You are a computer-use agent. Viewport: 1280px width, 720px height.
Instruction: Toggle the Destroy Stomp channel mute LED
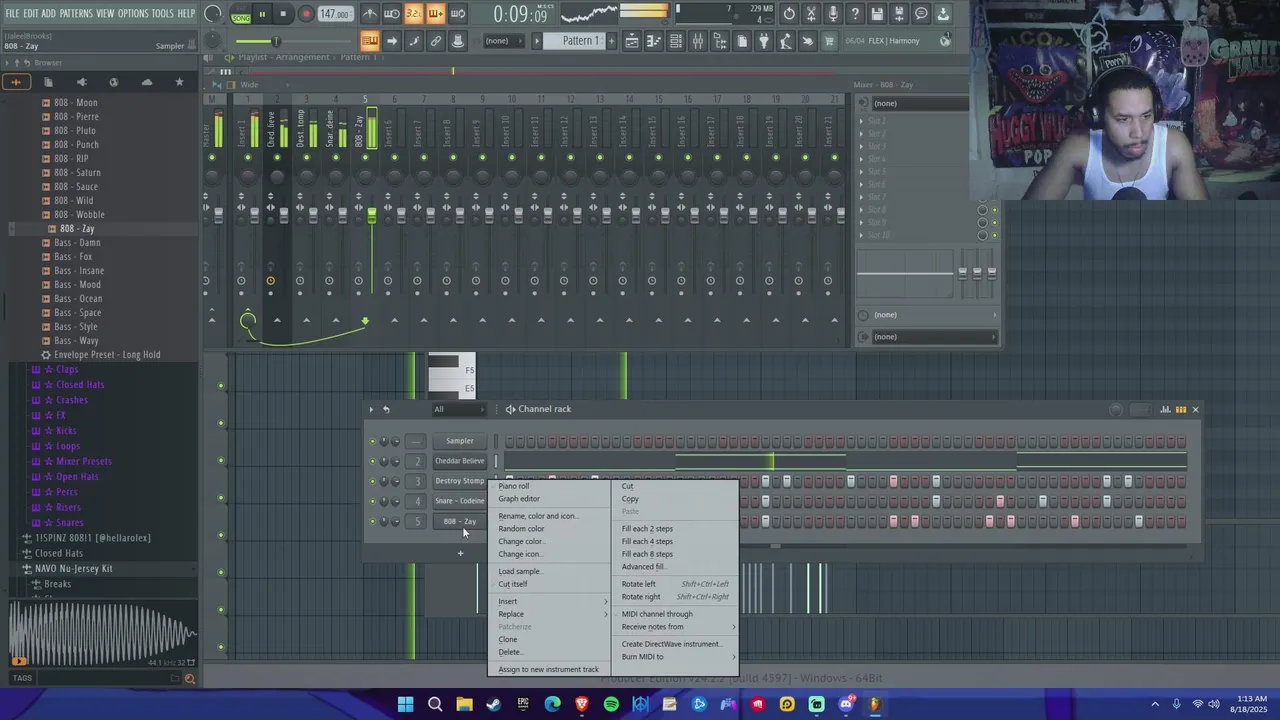click(x=373, y=481)
